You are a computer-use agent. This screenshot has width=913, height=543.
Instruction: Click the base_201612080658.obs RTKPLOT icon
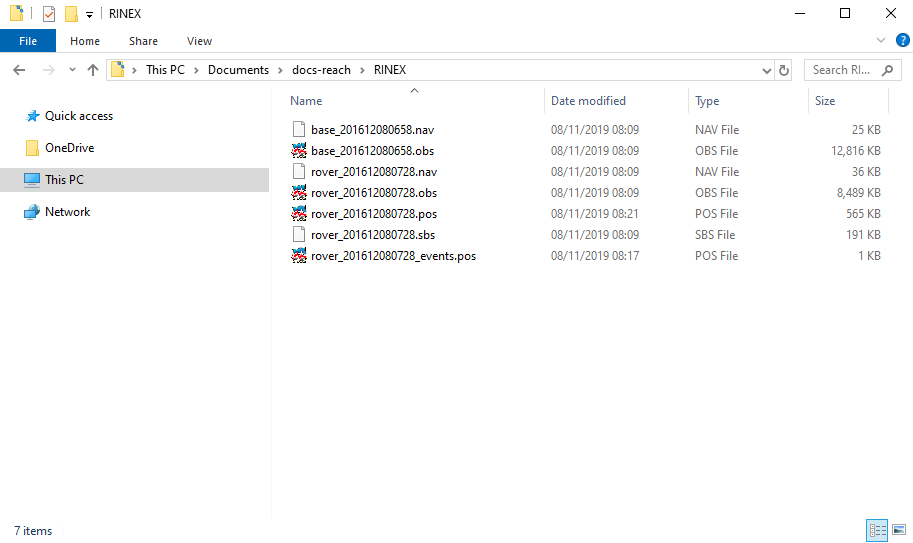(299, 151)
